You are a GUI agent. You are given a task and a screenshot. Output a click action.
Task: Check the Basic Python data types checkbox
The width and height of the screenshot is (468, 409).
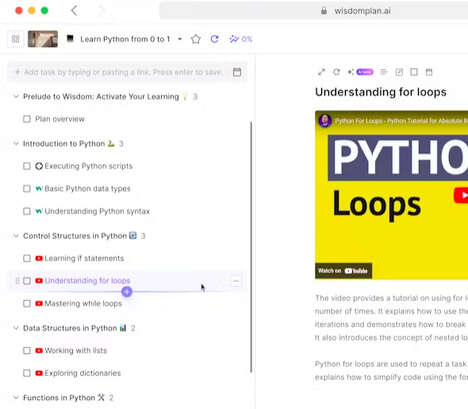[27, 189]
